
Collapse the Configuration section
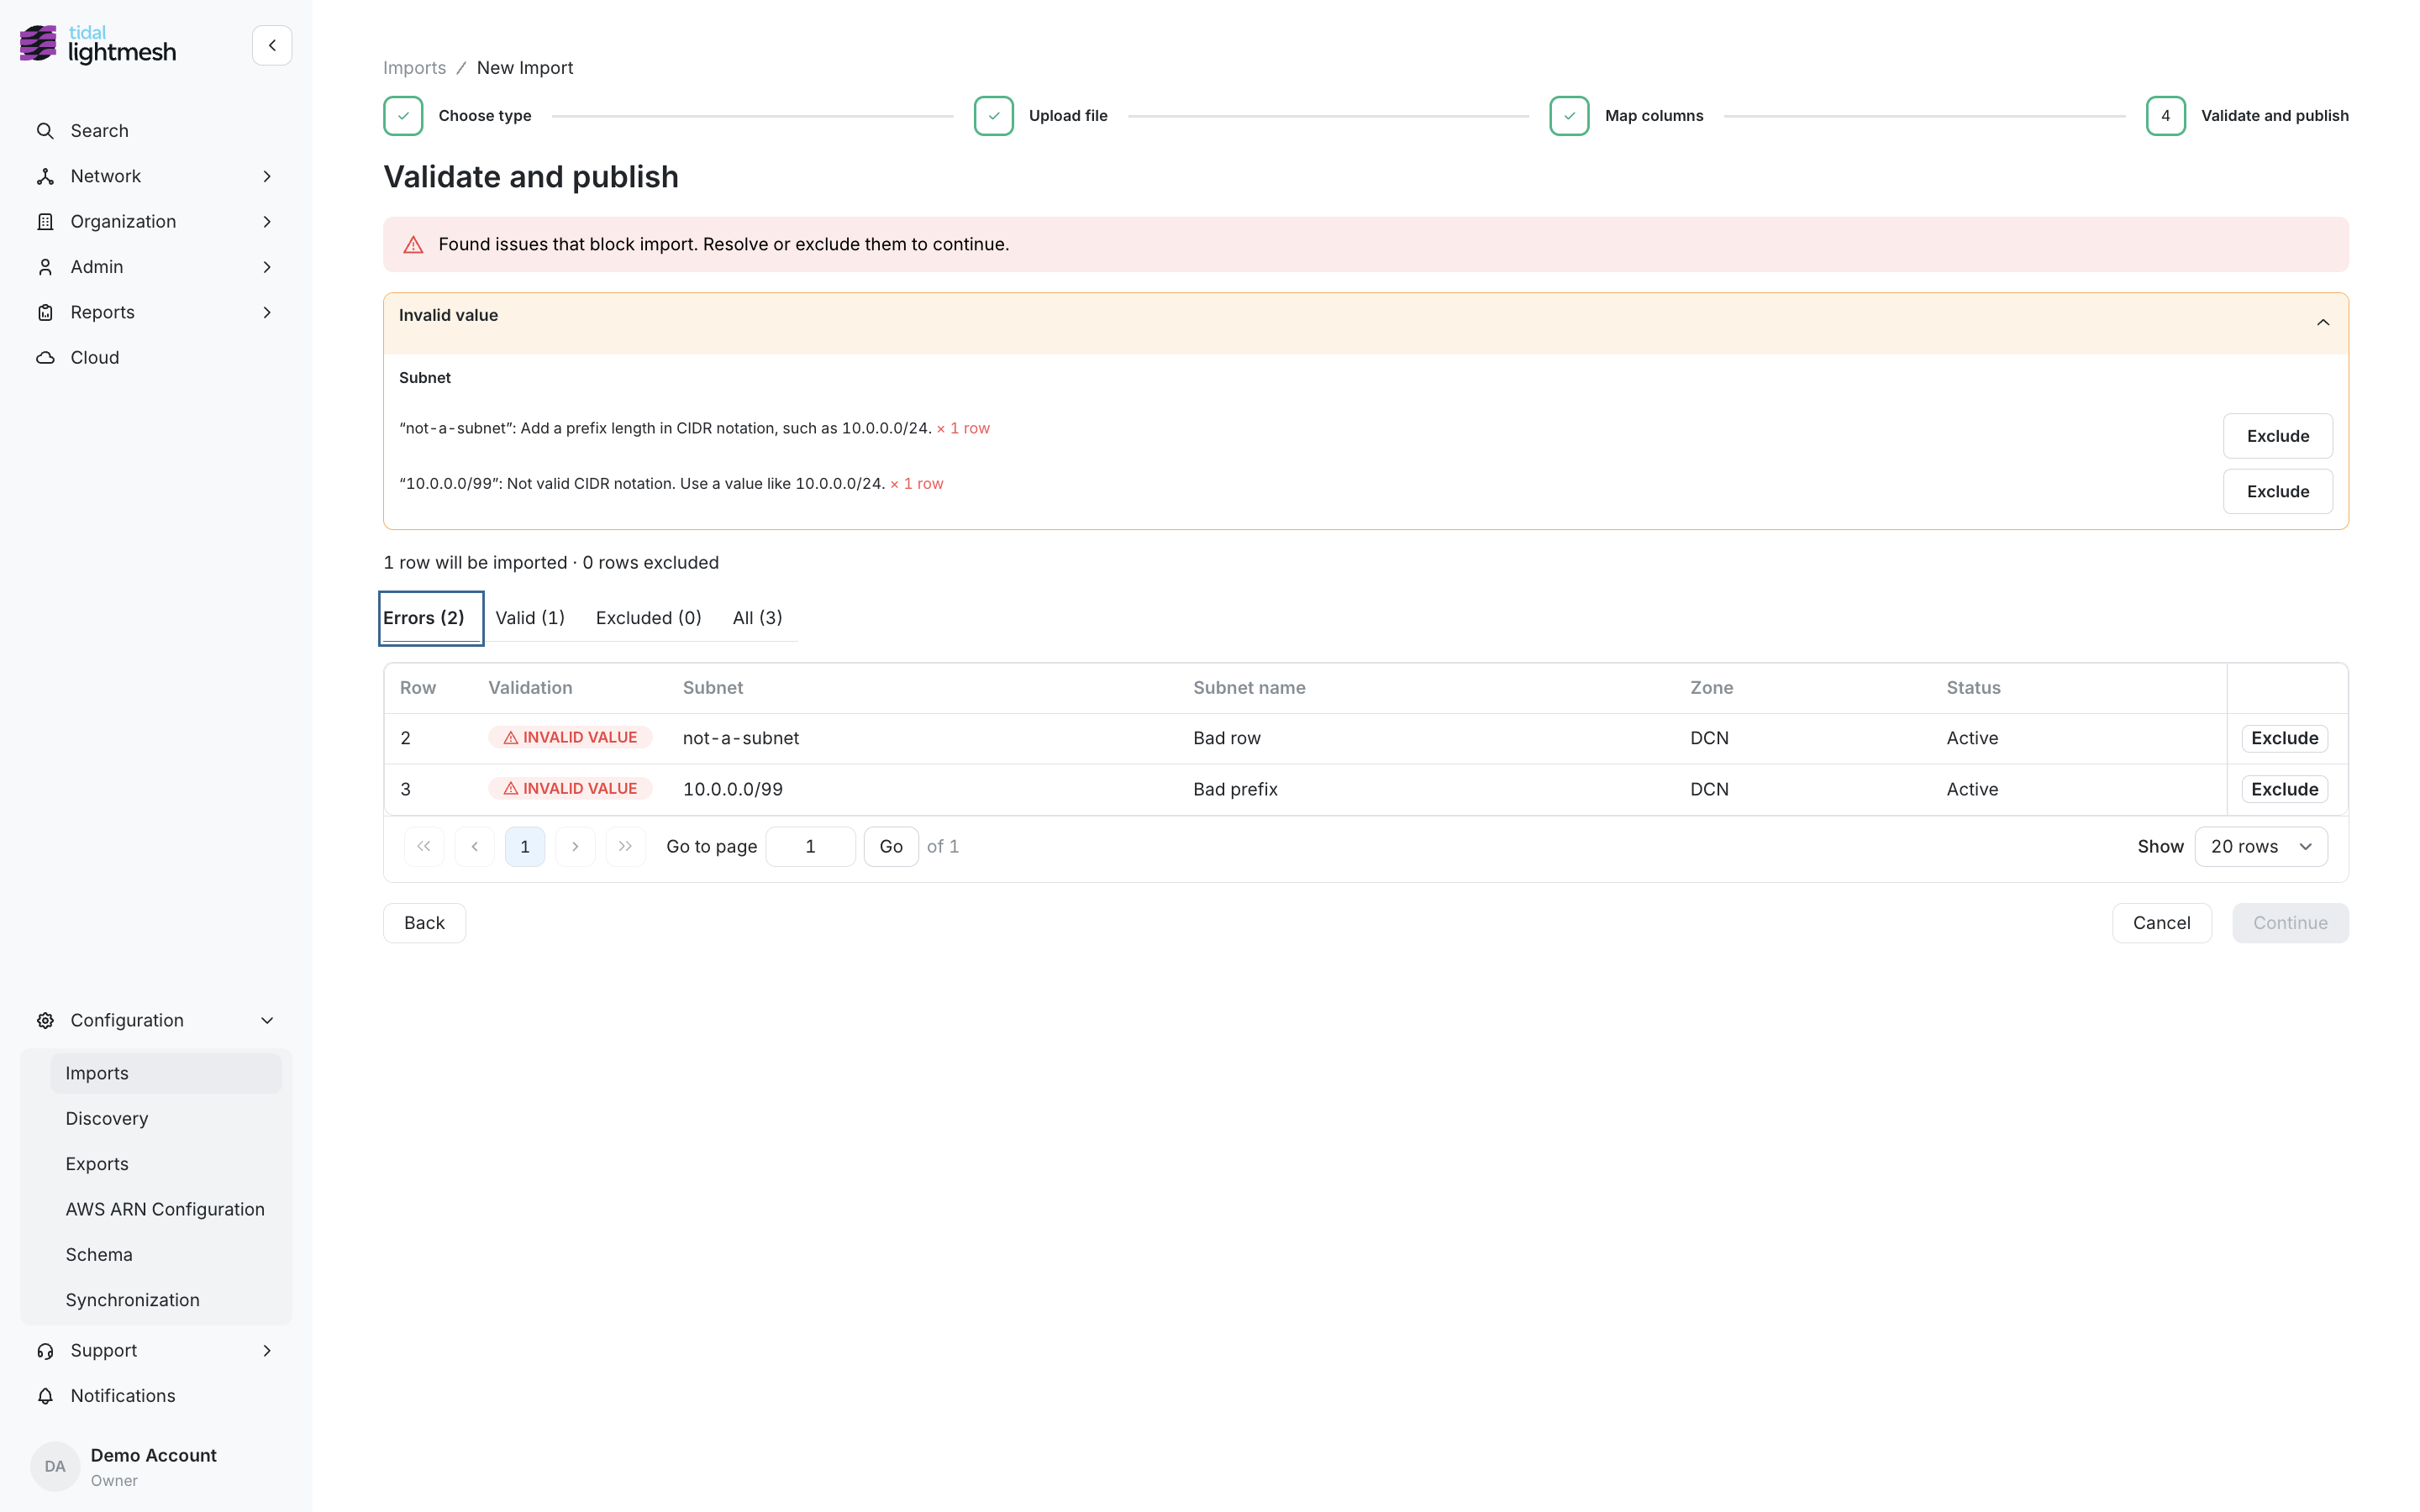point(156,1020)
